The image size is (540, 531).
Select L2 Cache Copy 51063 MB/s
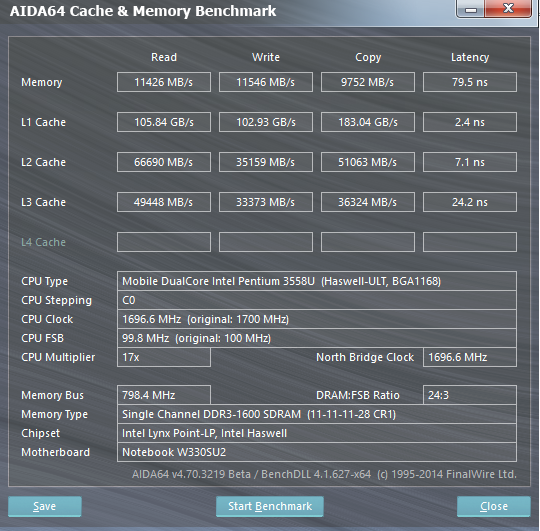[368, 162]
